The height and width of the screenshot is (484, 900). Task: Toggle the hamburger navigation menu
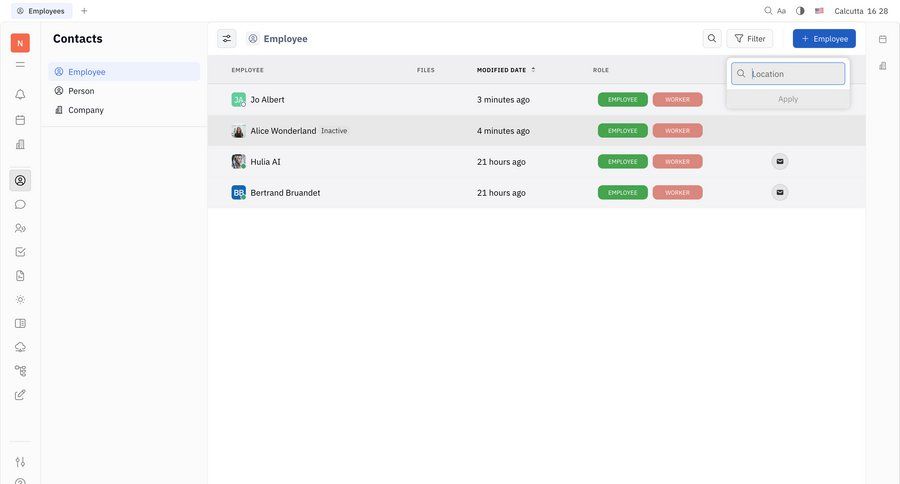(x=20, y=65)
